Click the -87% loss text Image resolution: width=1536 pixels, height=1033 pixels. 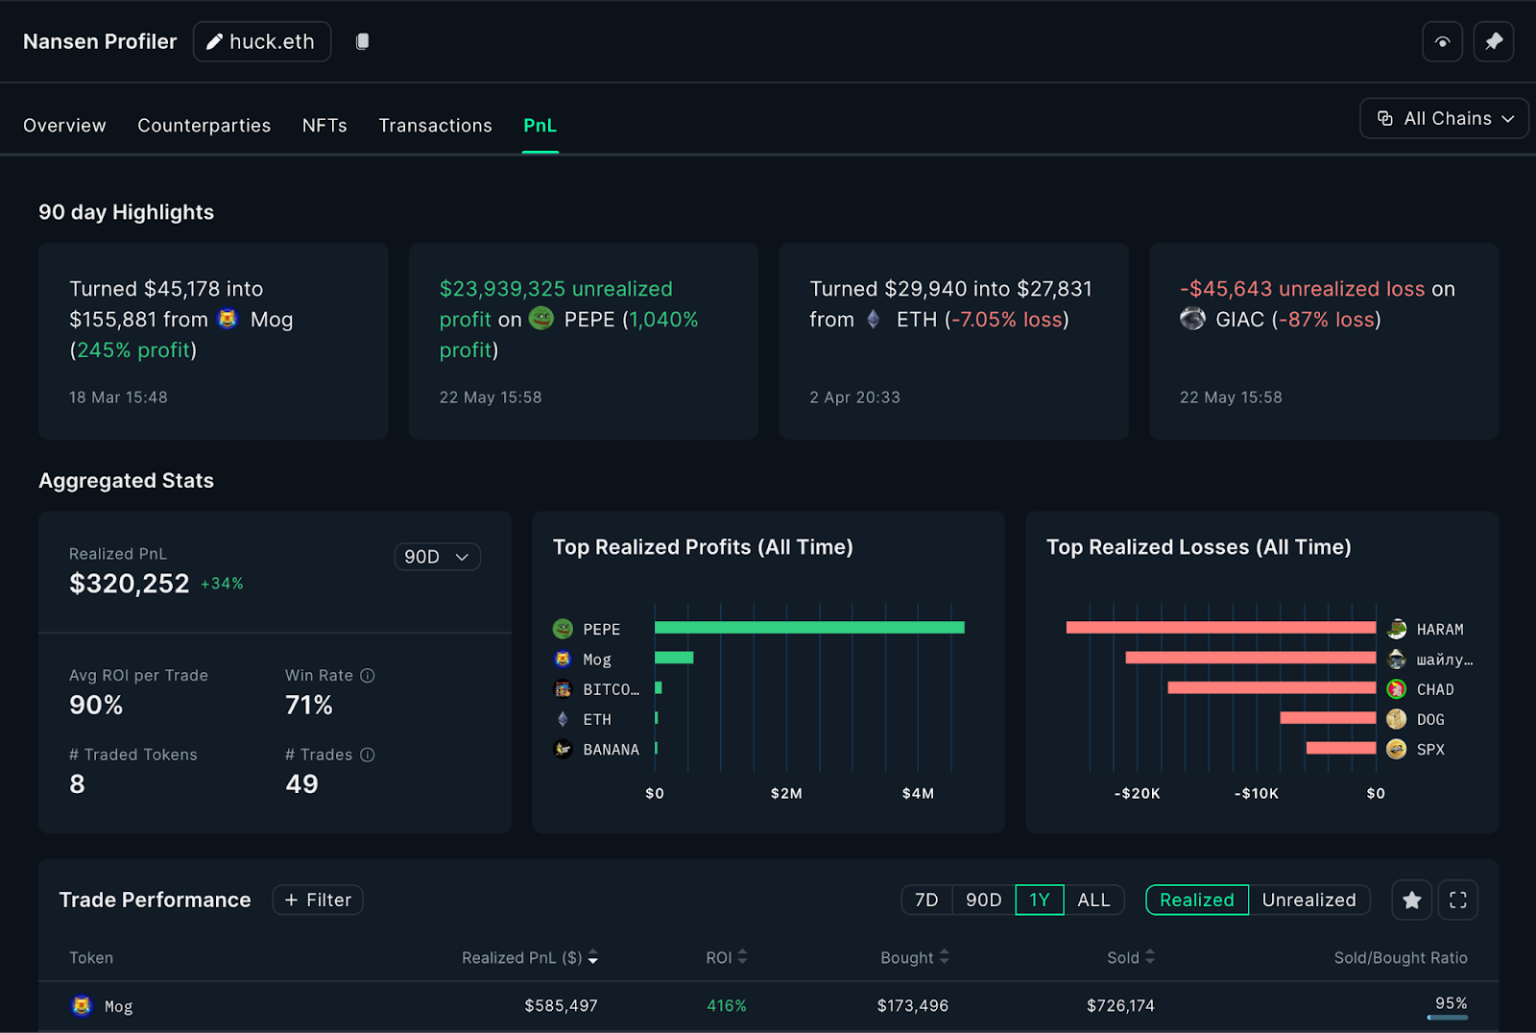(x=1326, y=319)
